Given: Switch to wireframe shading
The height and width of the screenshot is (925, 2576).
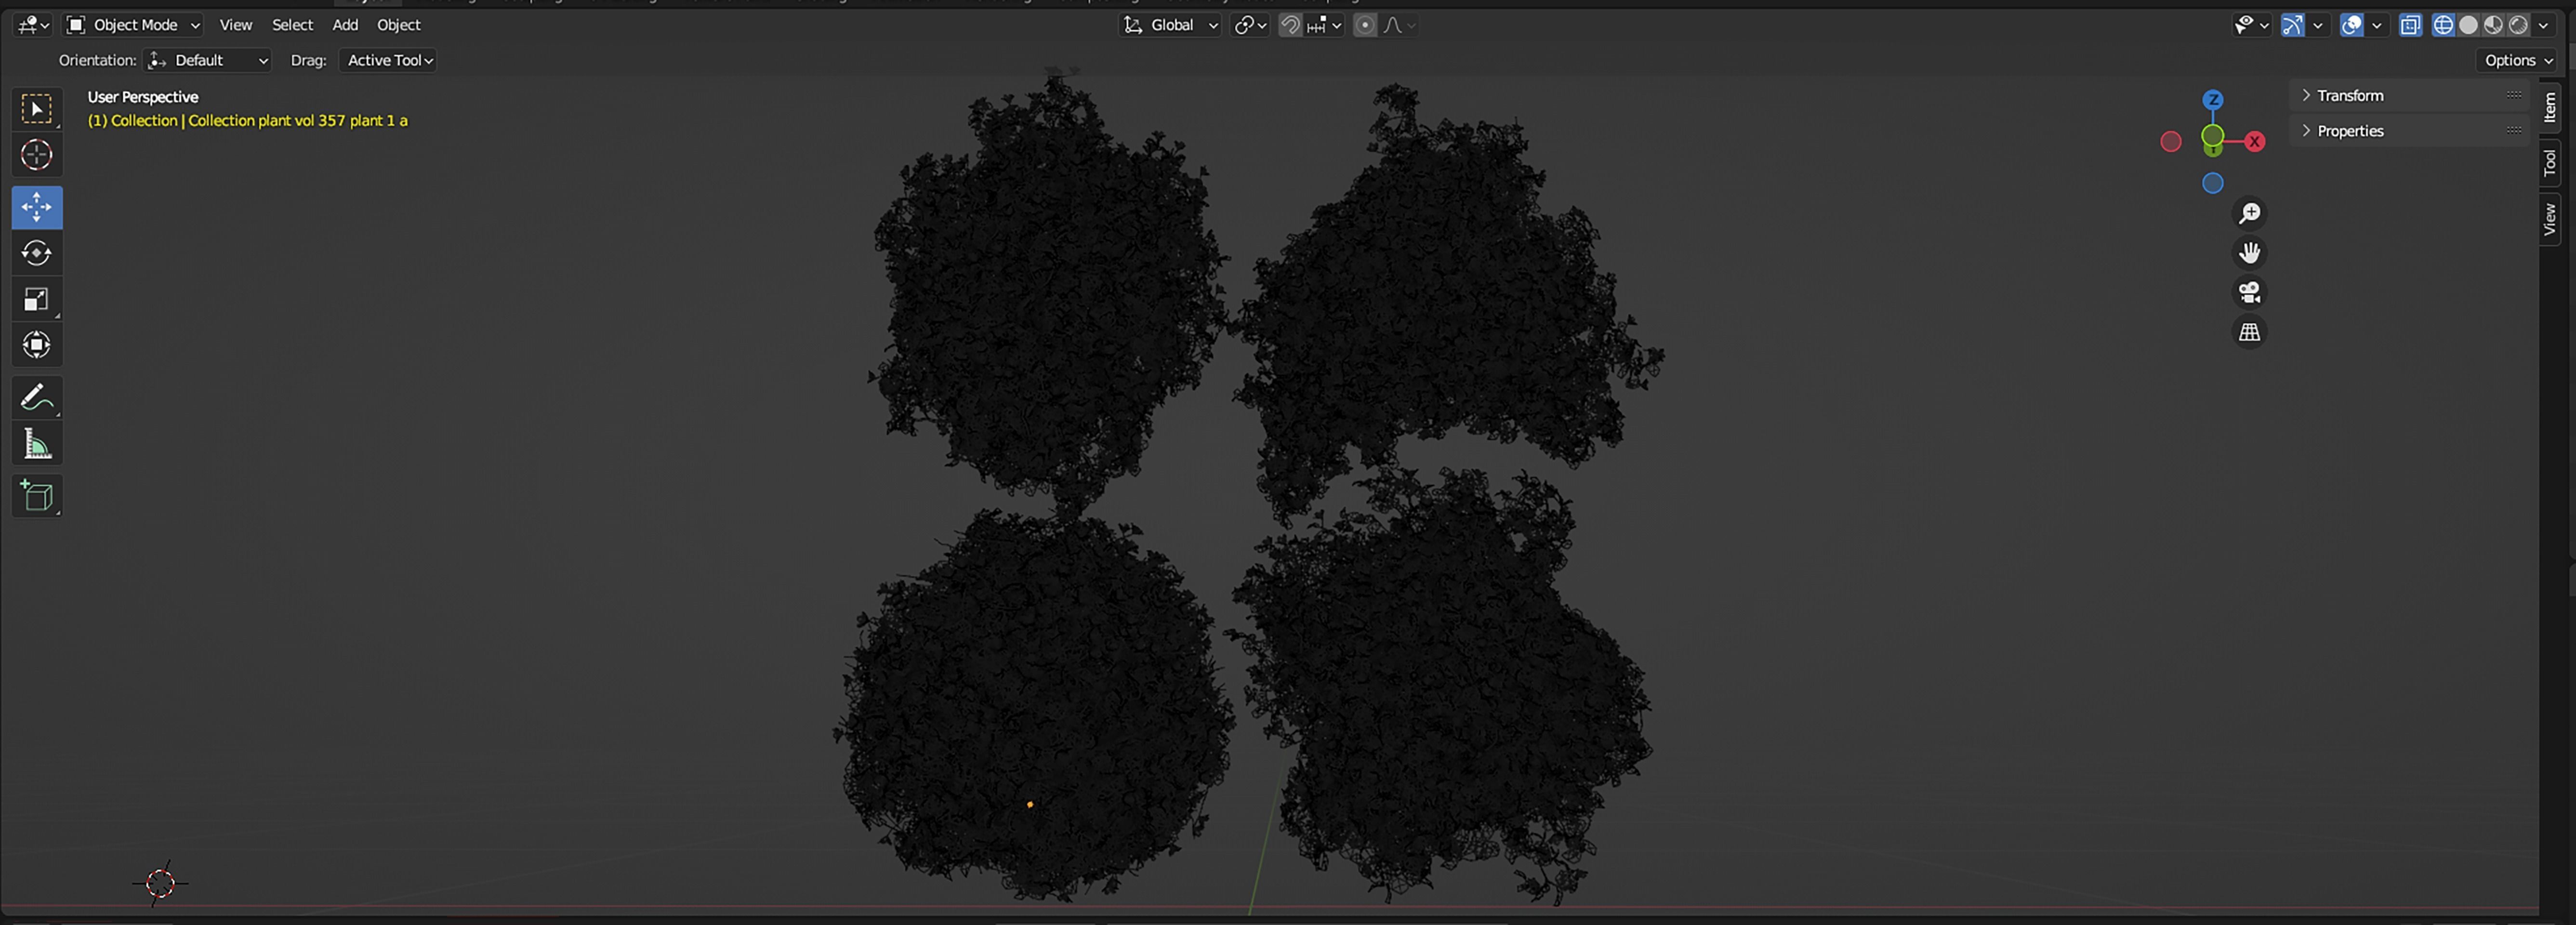Looking at the screenshot, I should tap(2443, 25).
